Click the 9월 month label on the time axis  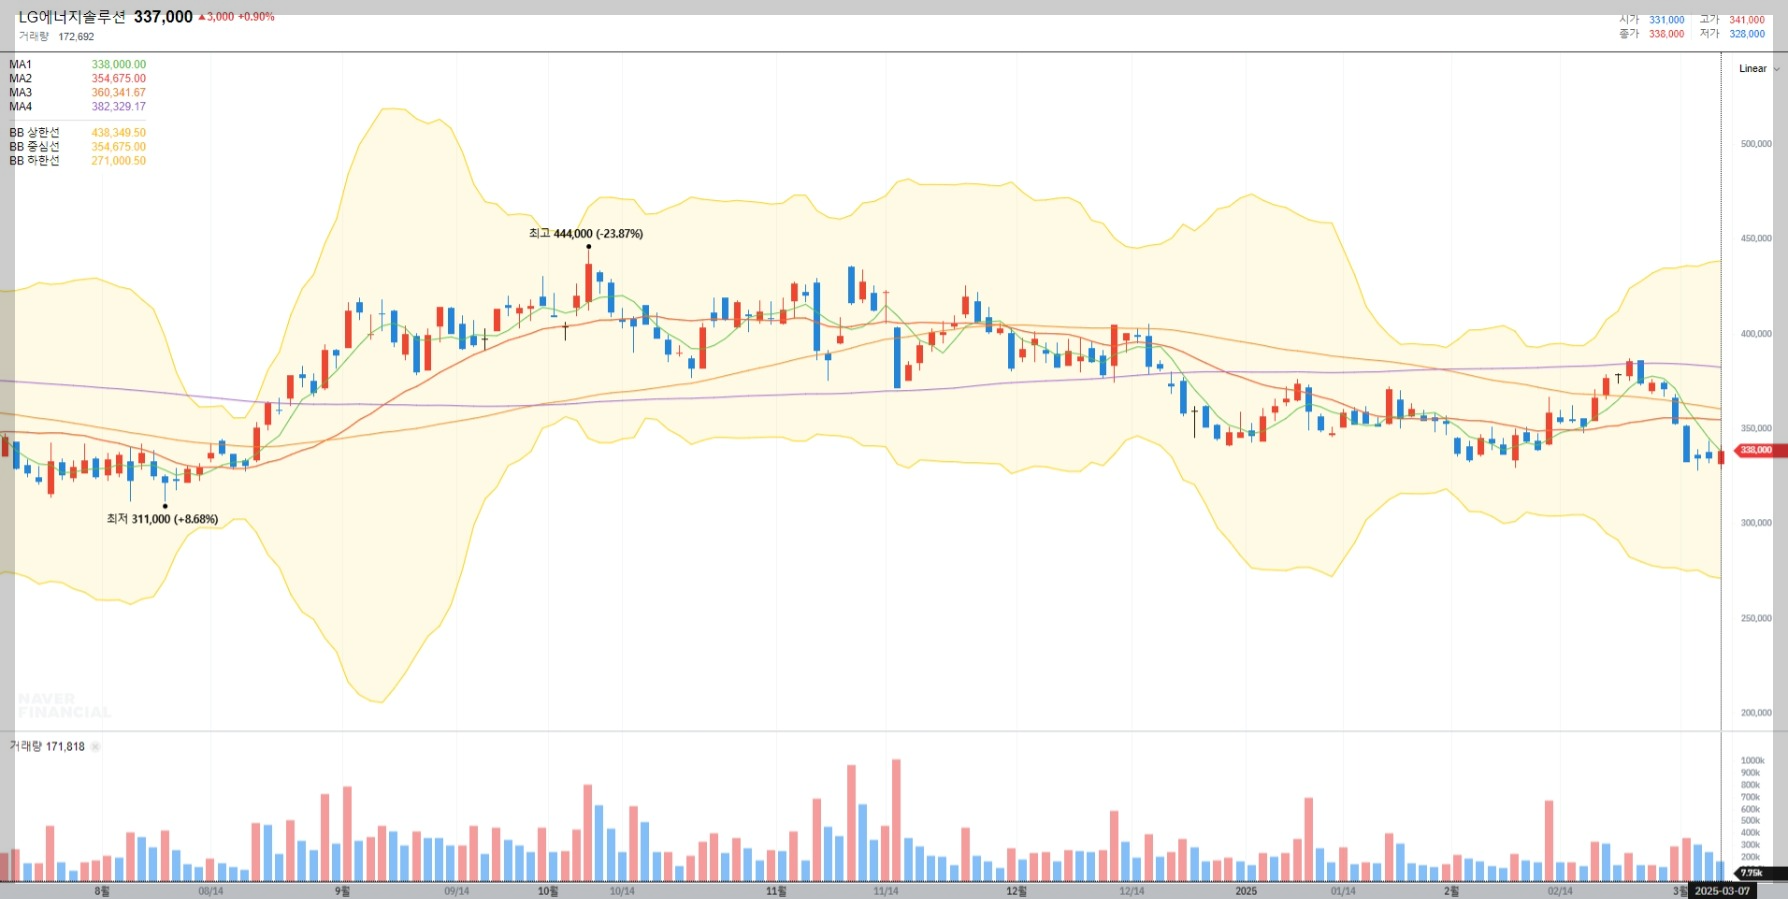343,891
